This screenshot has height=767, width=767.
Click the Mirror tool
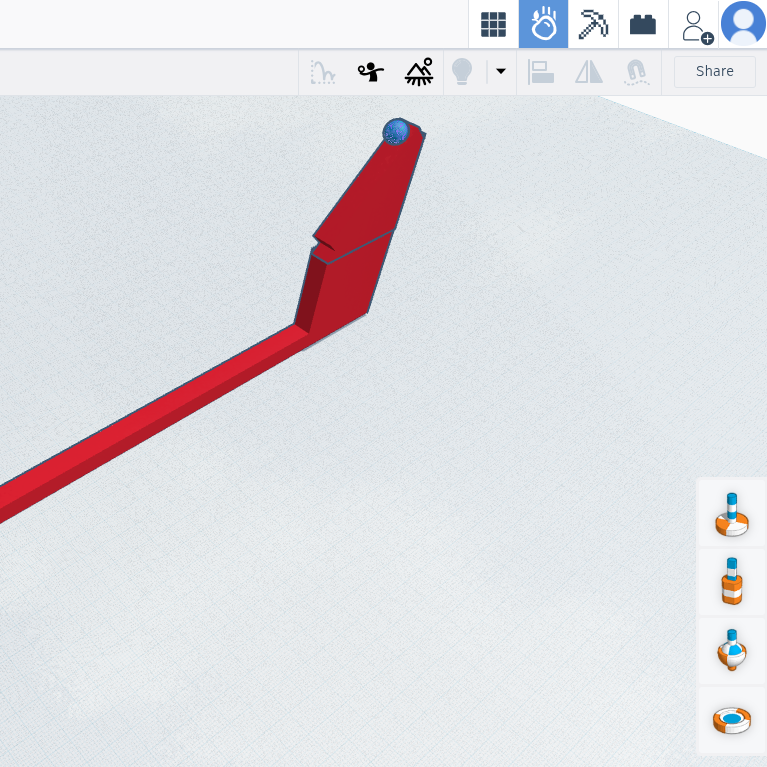pyautogui.click(x=589, y=72)
